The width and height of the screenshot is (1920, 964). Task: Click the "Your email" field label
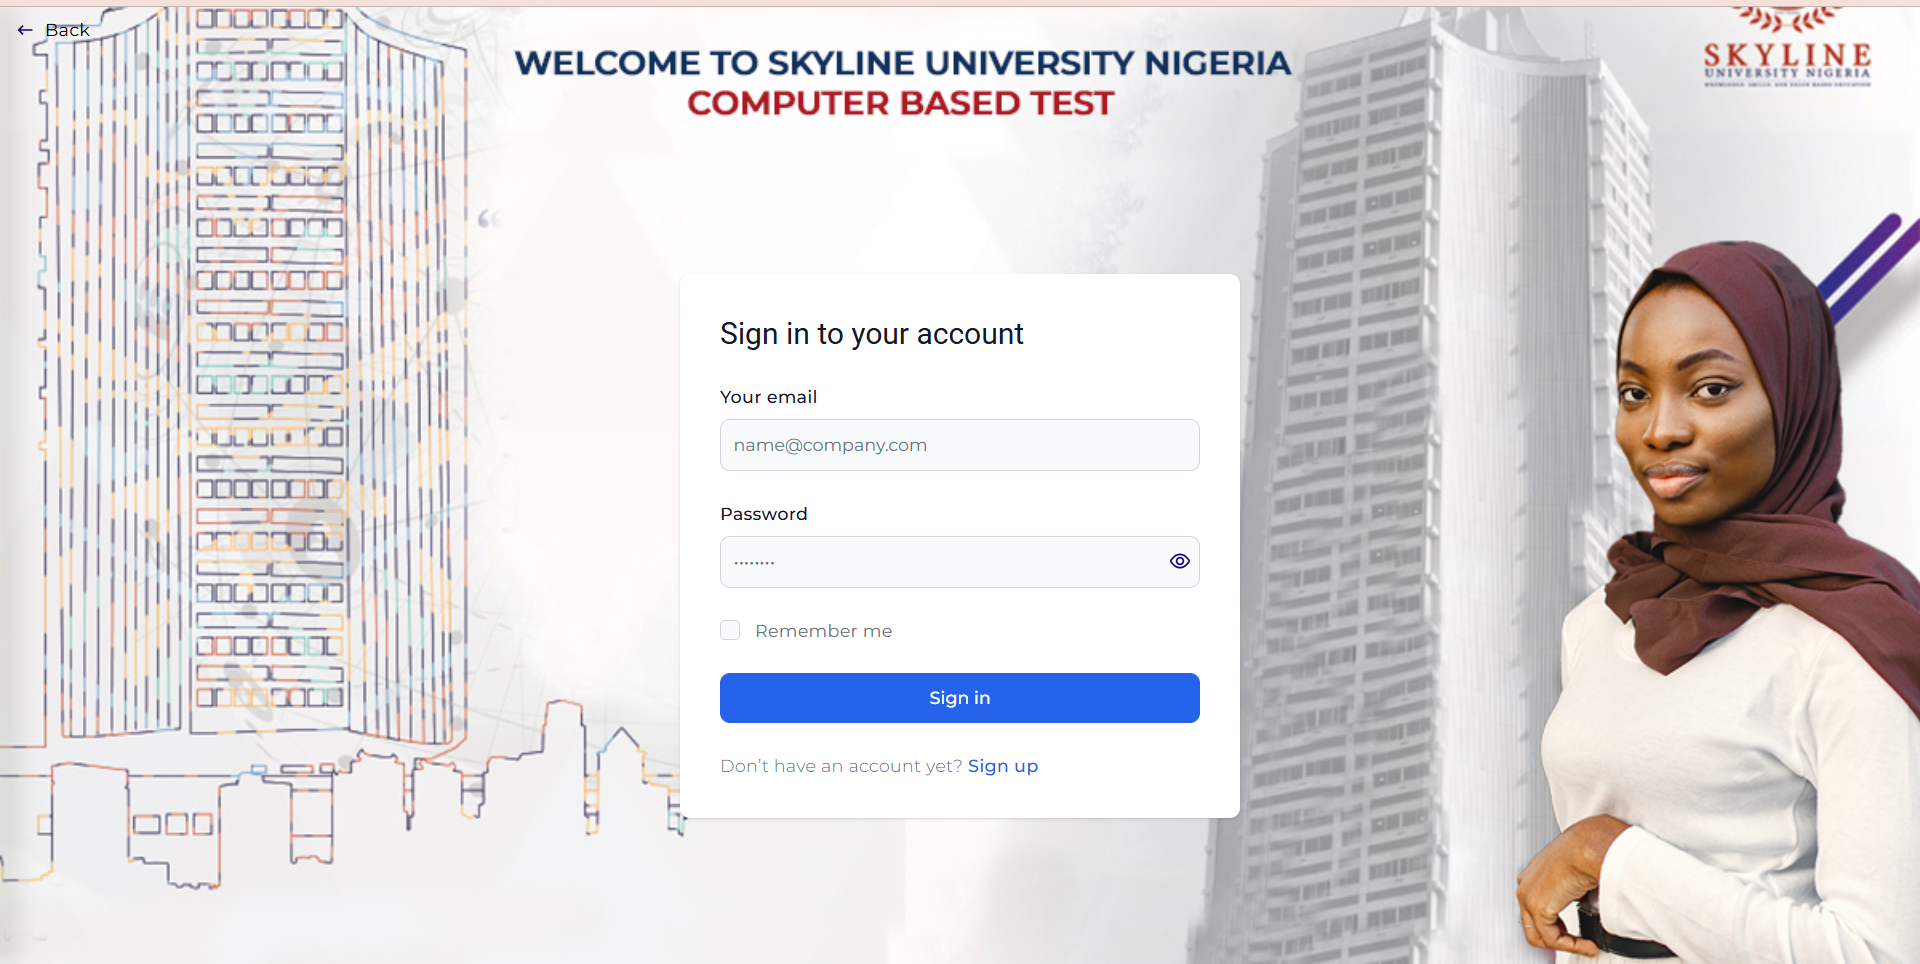(x=768, y=397)
